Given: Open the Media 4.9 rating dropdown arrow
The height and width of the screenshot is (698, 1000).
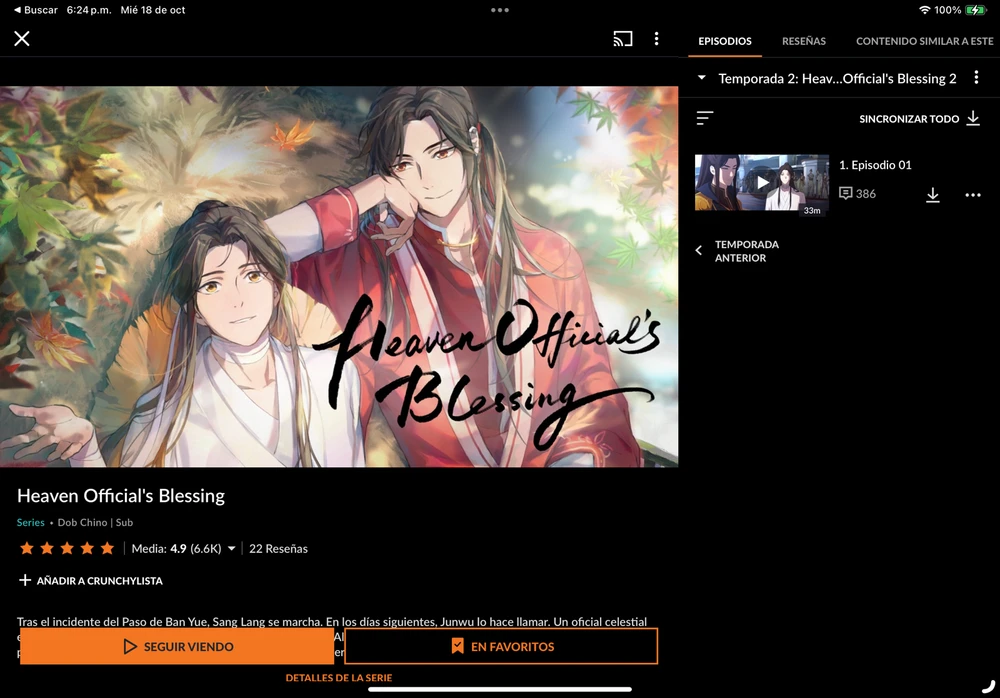Looking at the screenshot, I should click(x=232, y=549).
